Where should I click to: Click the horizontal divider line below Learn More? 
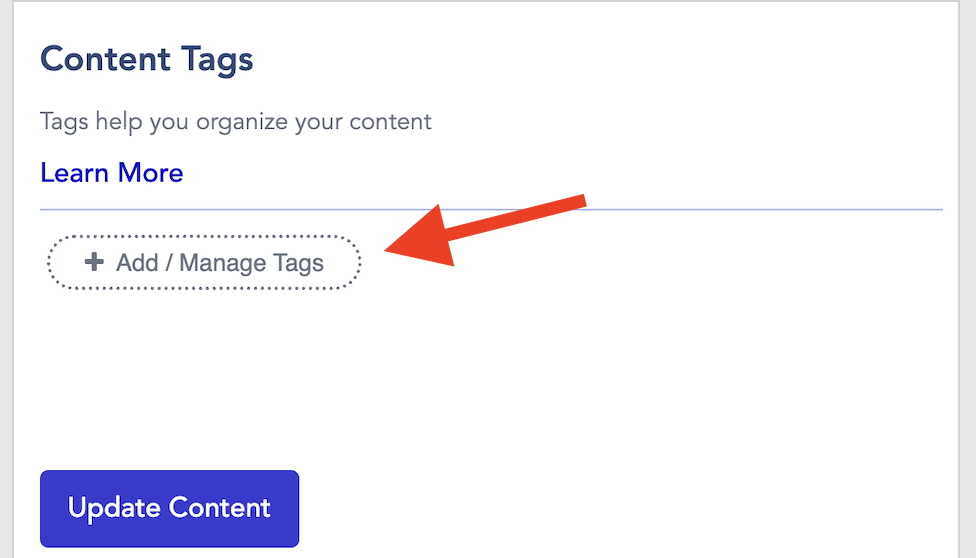(x=491, y=210)
